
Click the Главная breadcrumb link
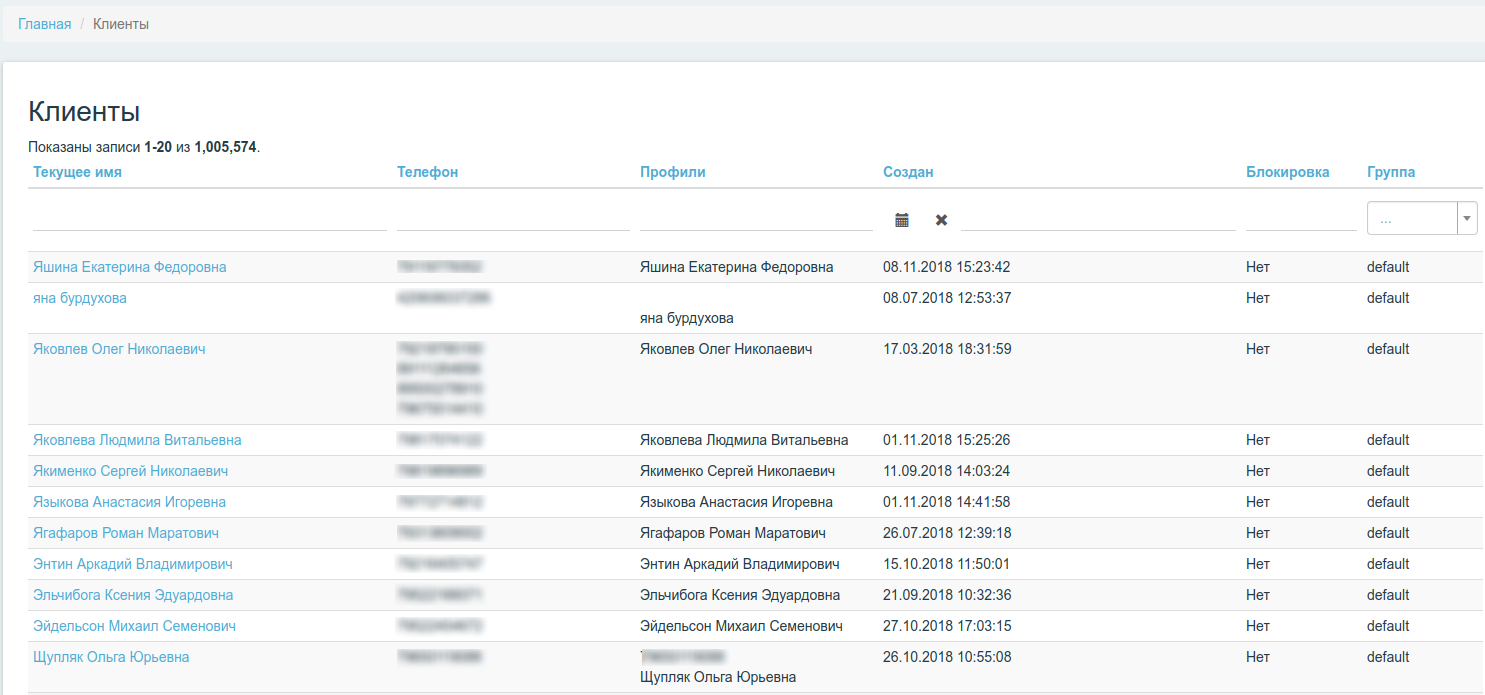(x=45, y=24)
